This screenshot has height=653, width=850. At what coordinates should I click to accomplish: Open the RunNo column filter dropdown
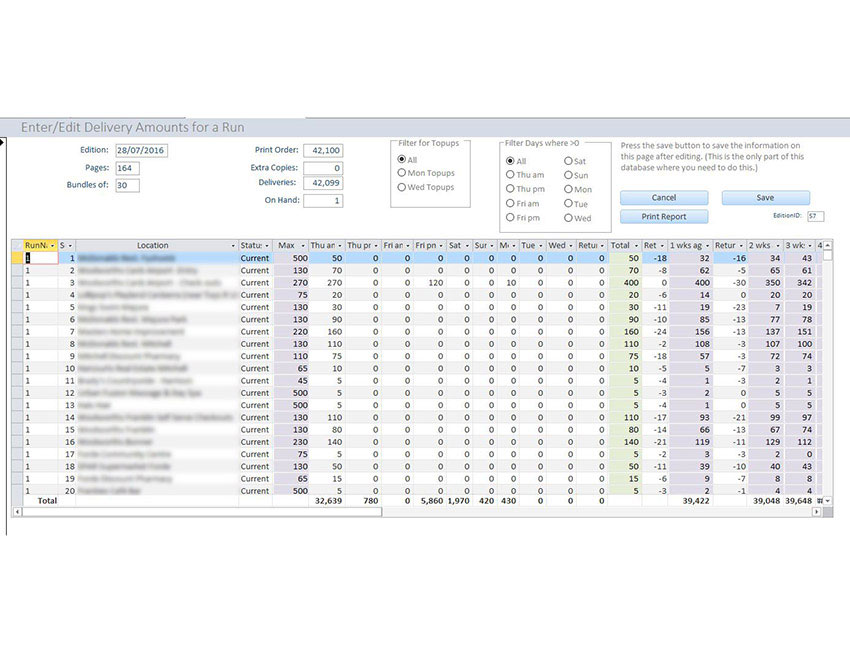tap(53, 245)
